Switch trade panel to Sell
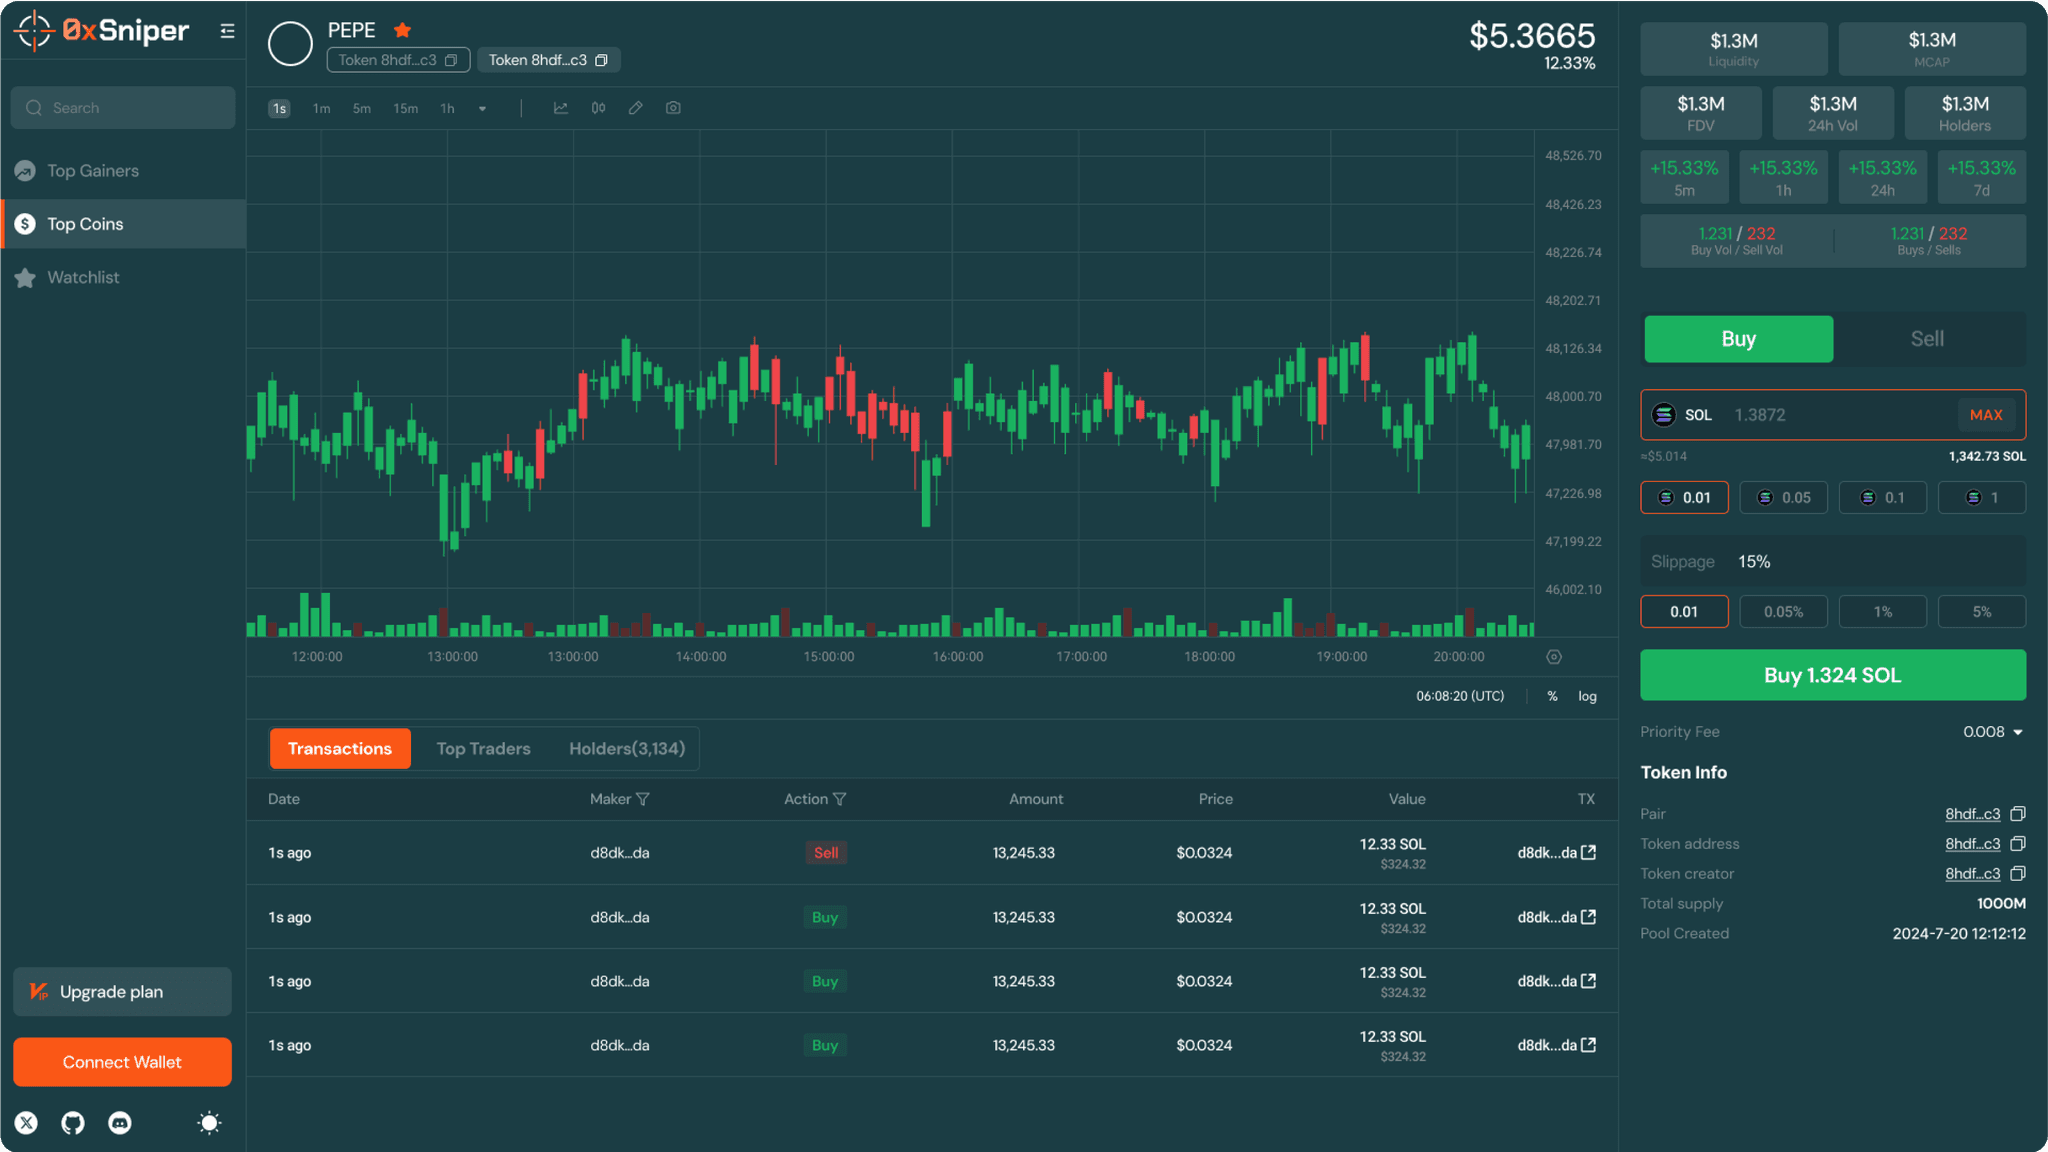This screenshot has height=1152, width=2048. (x=1926, y=339)
